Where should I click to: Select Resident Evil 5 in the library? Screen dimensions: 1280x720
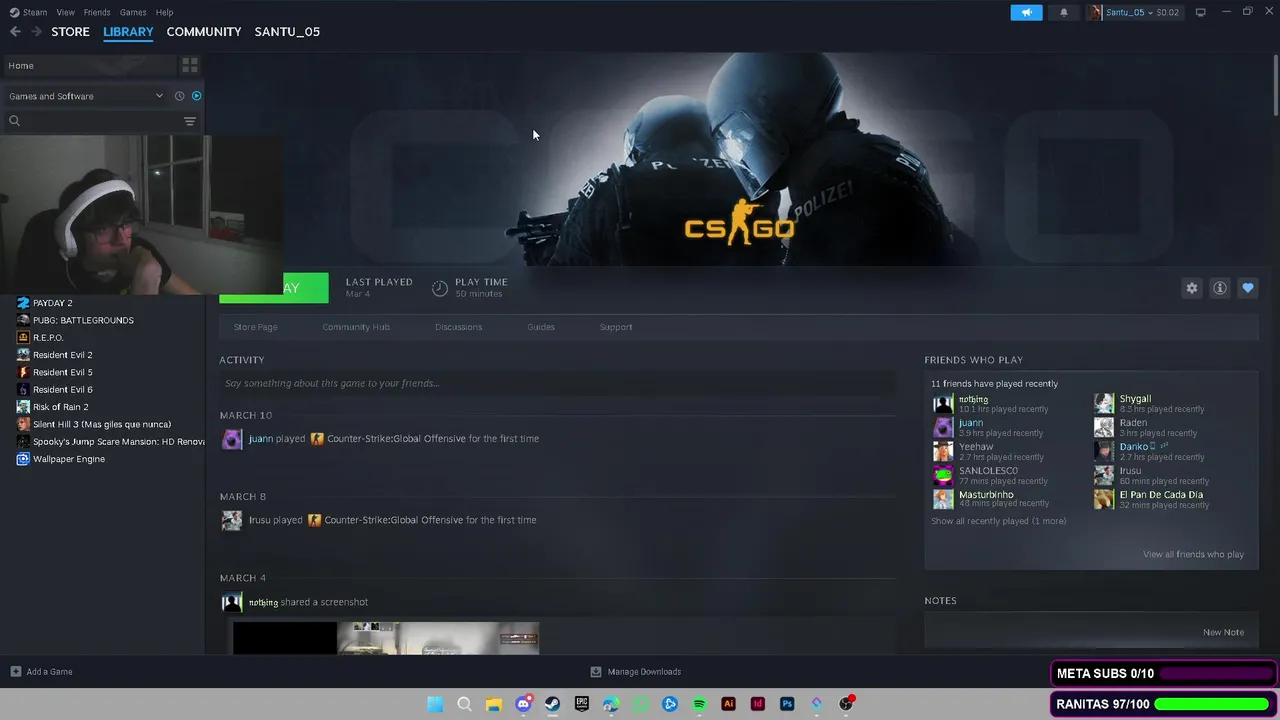(62, 372)
